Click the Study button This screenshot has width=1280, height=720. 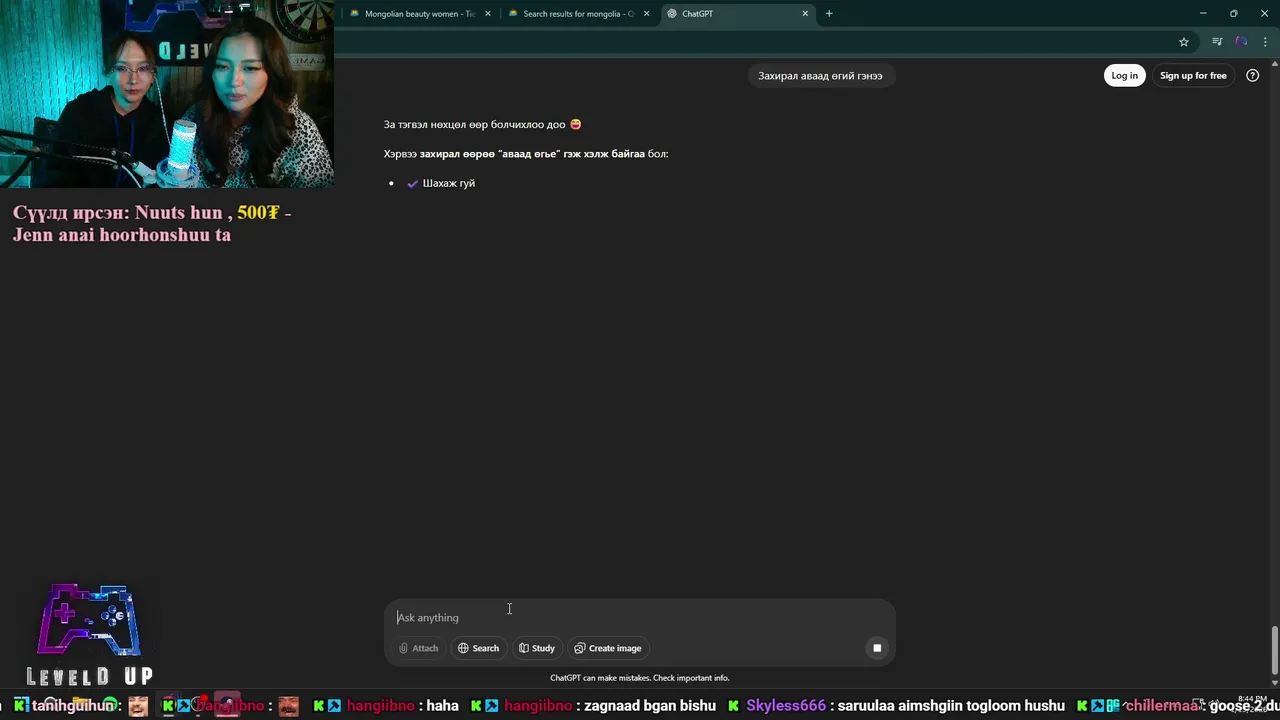(537, 648)
